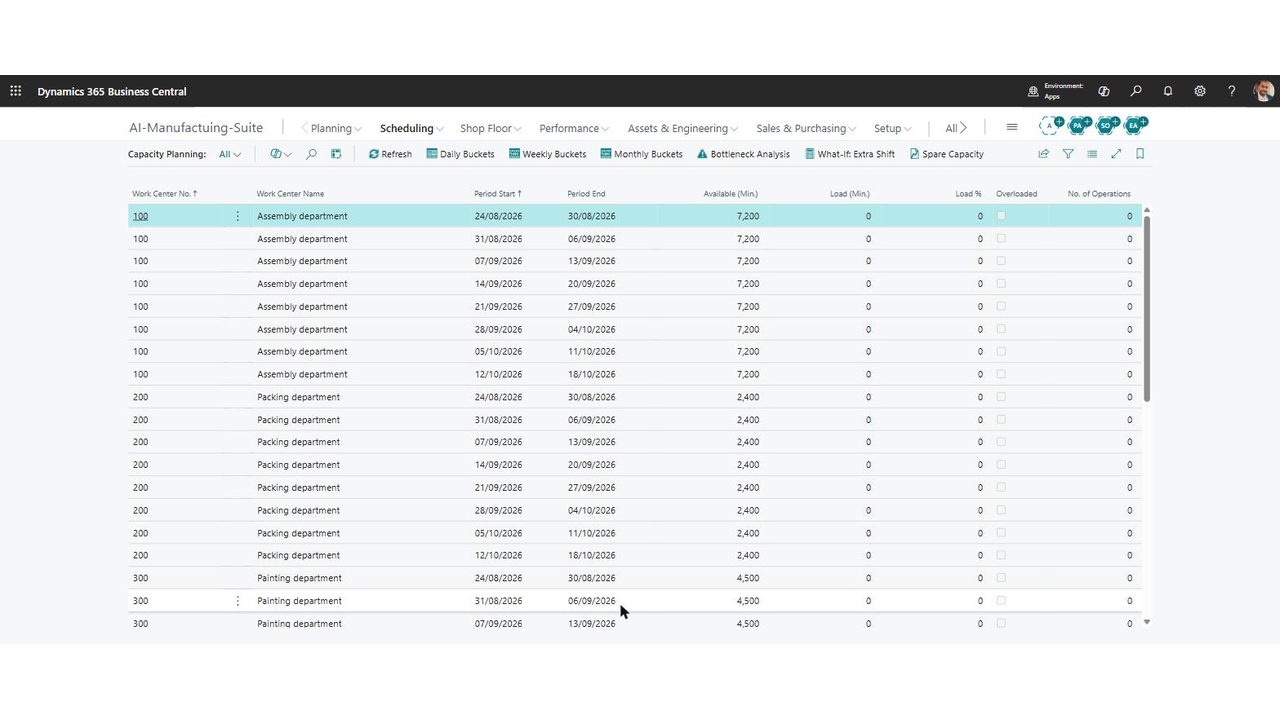1280x720 pixels.
Task: Click the EA hexagon badge
Action: coord(1134,126)
